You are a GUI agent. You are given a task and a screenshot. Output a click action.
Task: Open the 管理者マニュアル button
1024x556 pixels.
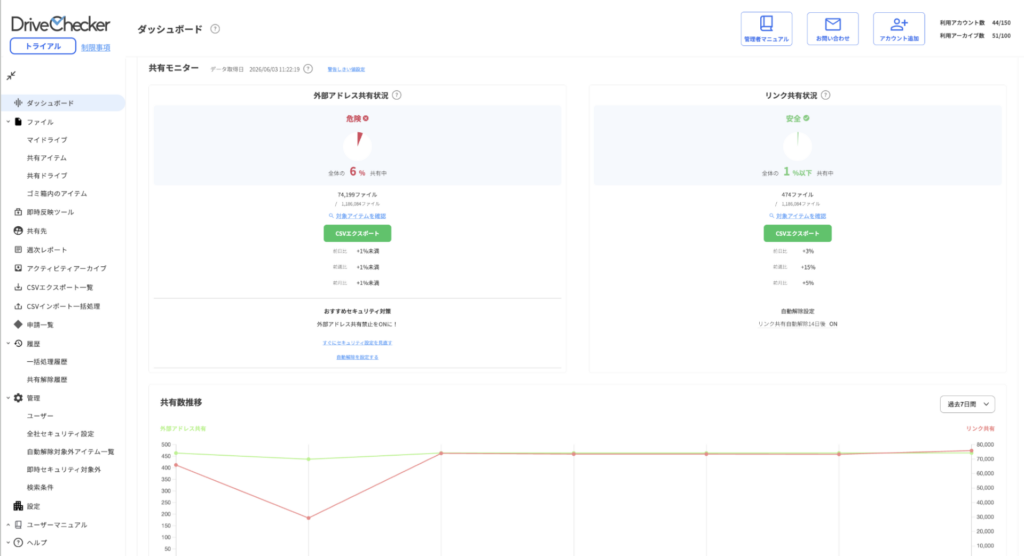coord(767,29)
